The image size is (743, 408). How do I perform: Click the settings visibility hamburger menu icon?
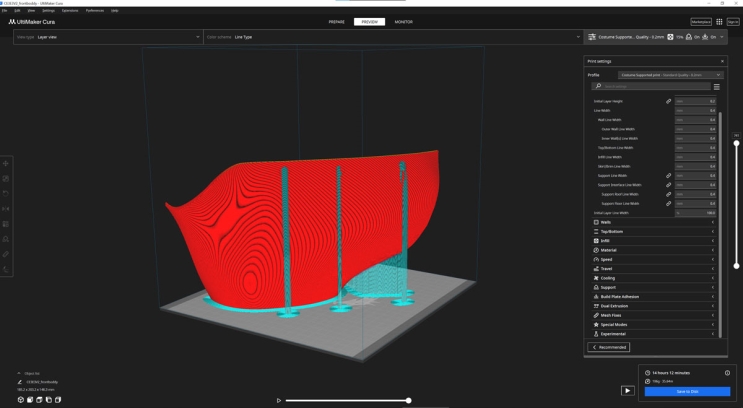[716, 87]
